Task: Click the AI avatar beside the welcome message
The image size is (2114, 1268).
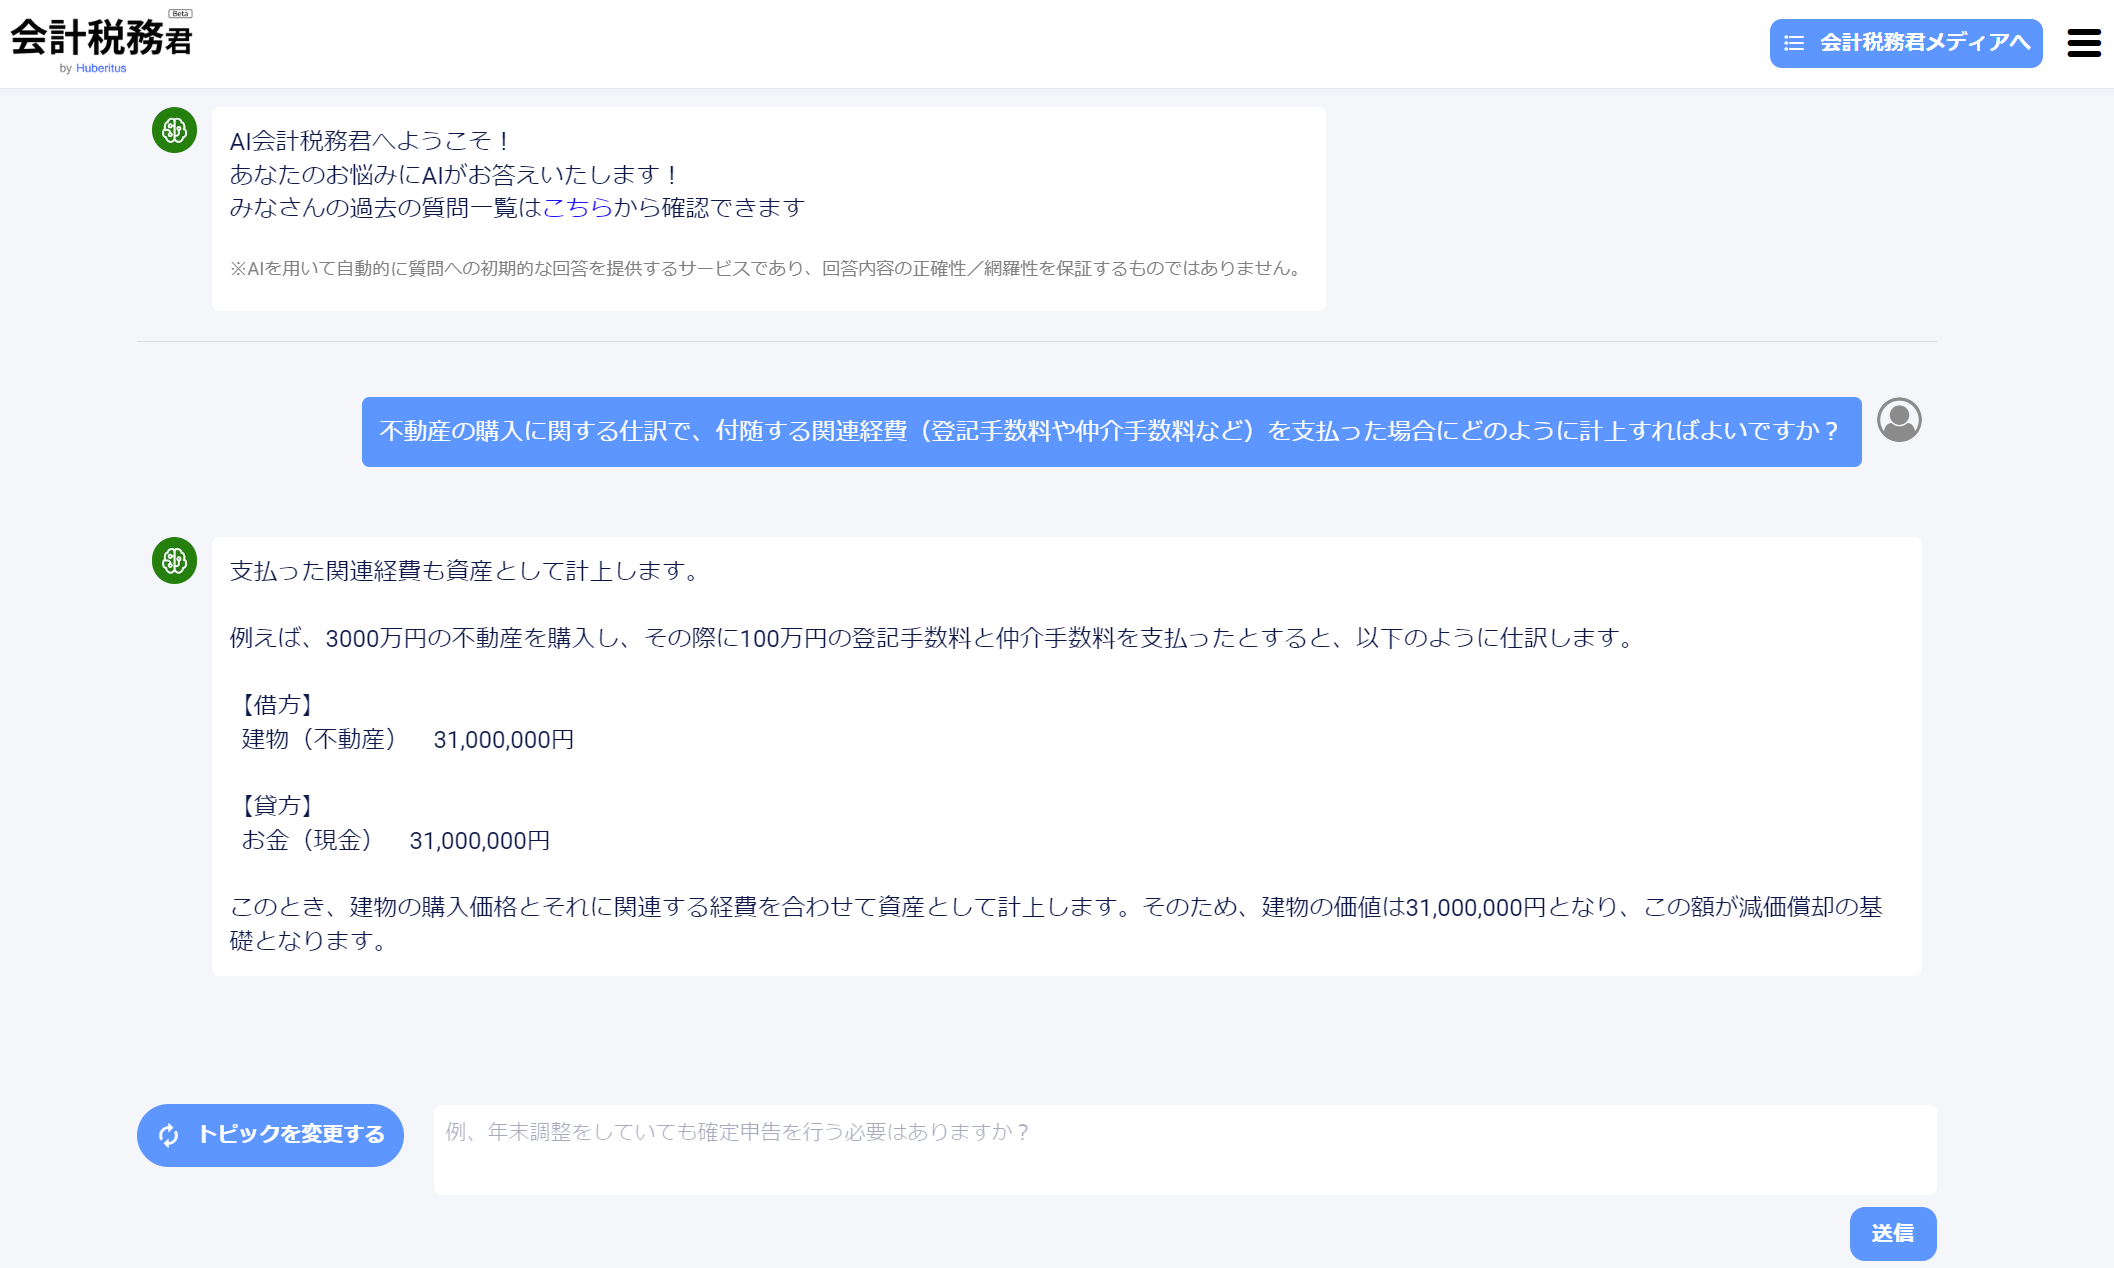Action: pos(174,131)
